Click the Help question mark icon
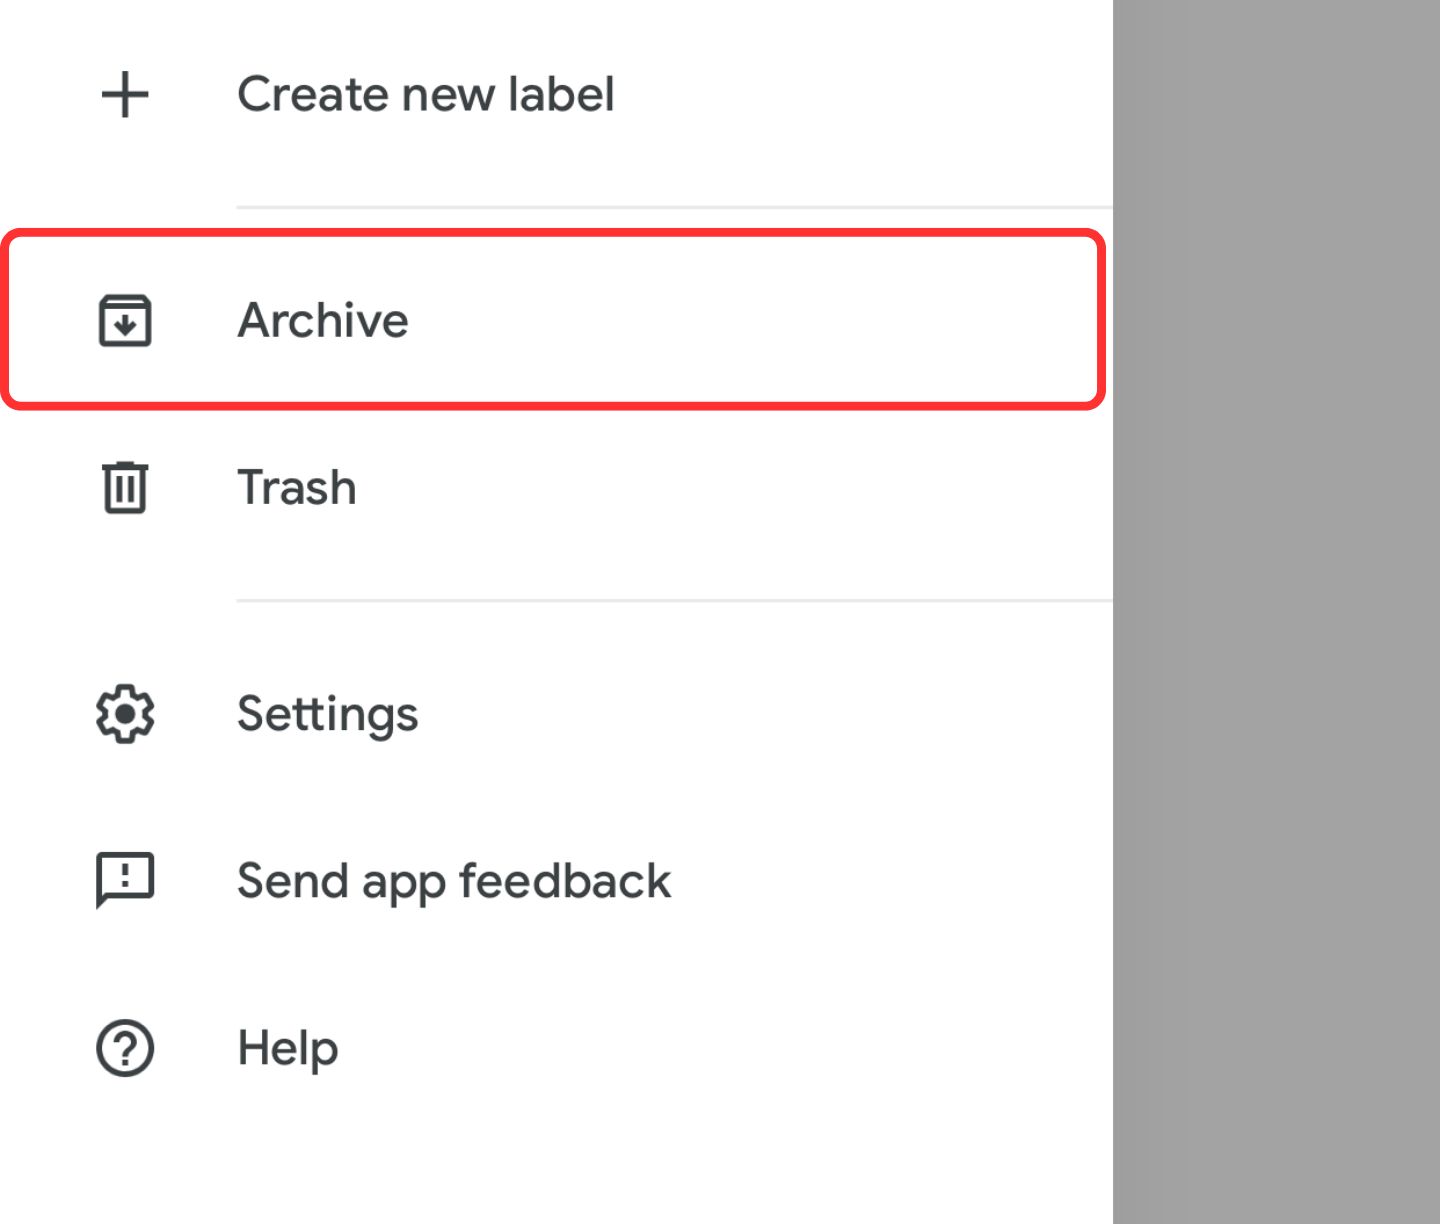The image size is (1440, 1224). pyautogui.click(x=125, y=1048)
